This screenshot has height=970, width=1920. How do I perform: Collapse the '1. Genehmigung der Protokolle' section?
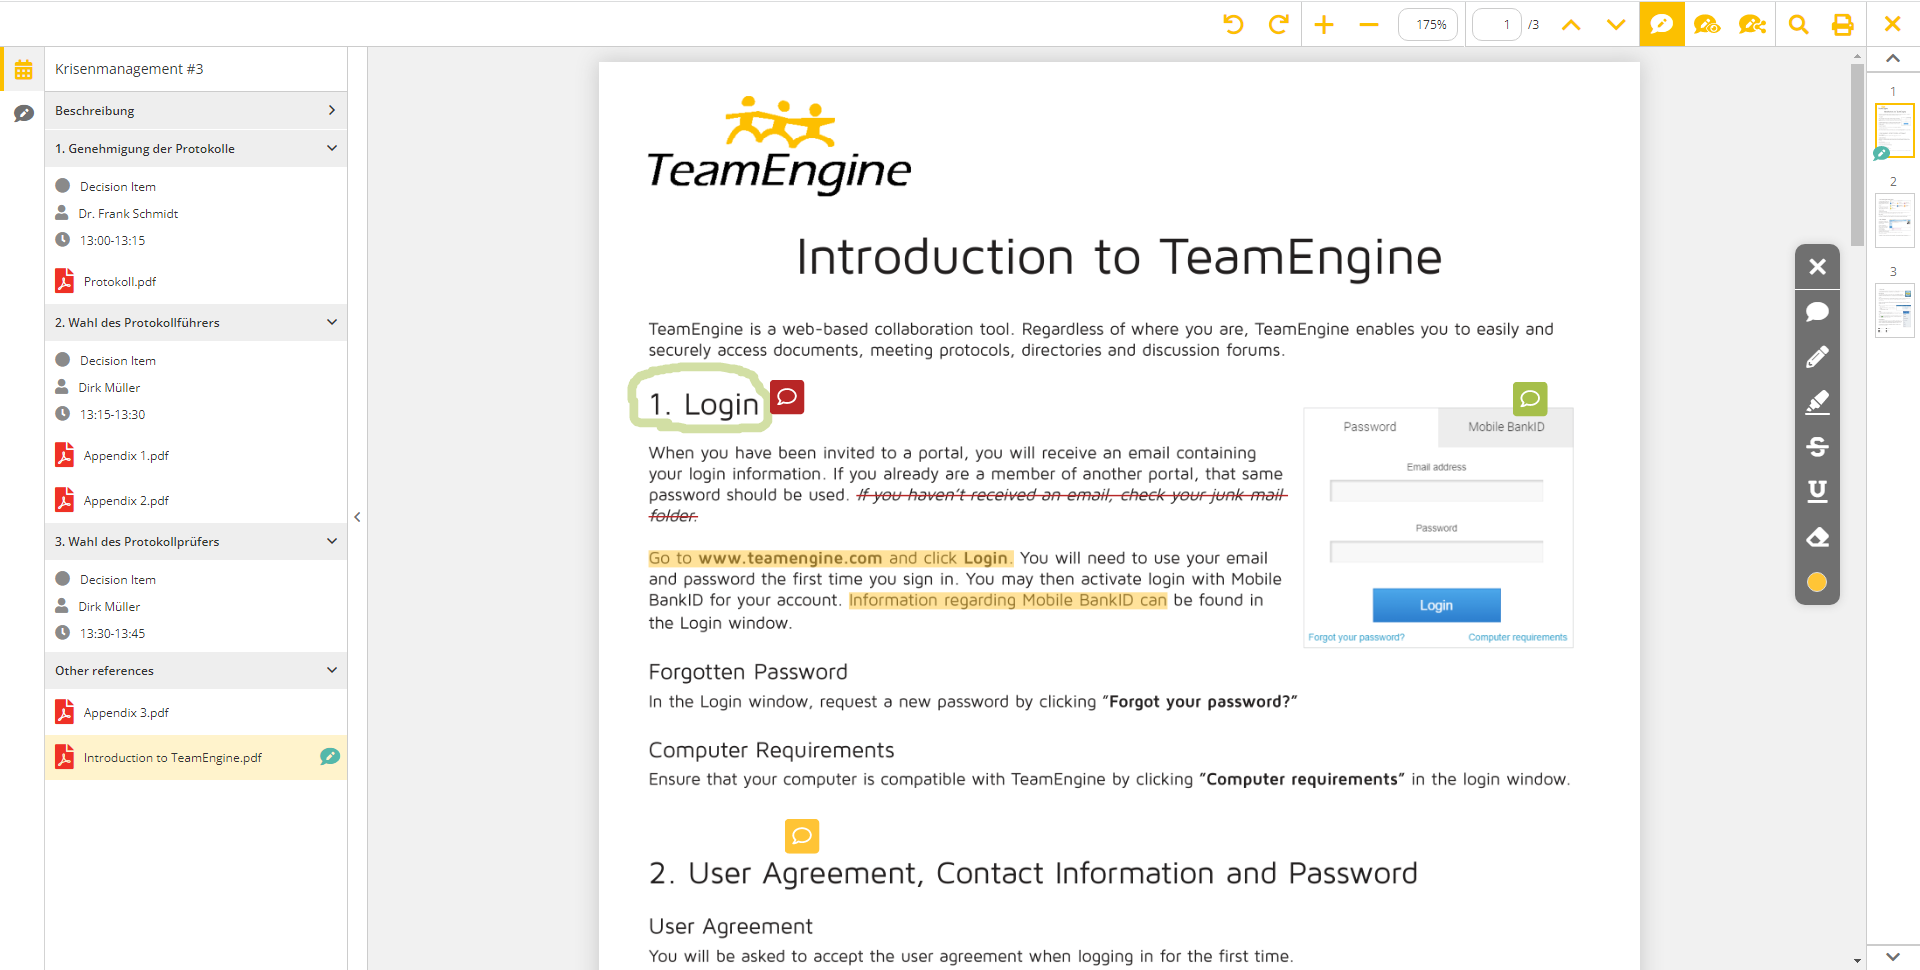coord(331,147)
